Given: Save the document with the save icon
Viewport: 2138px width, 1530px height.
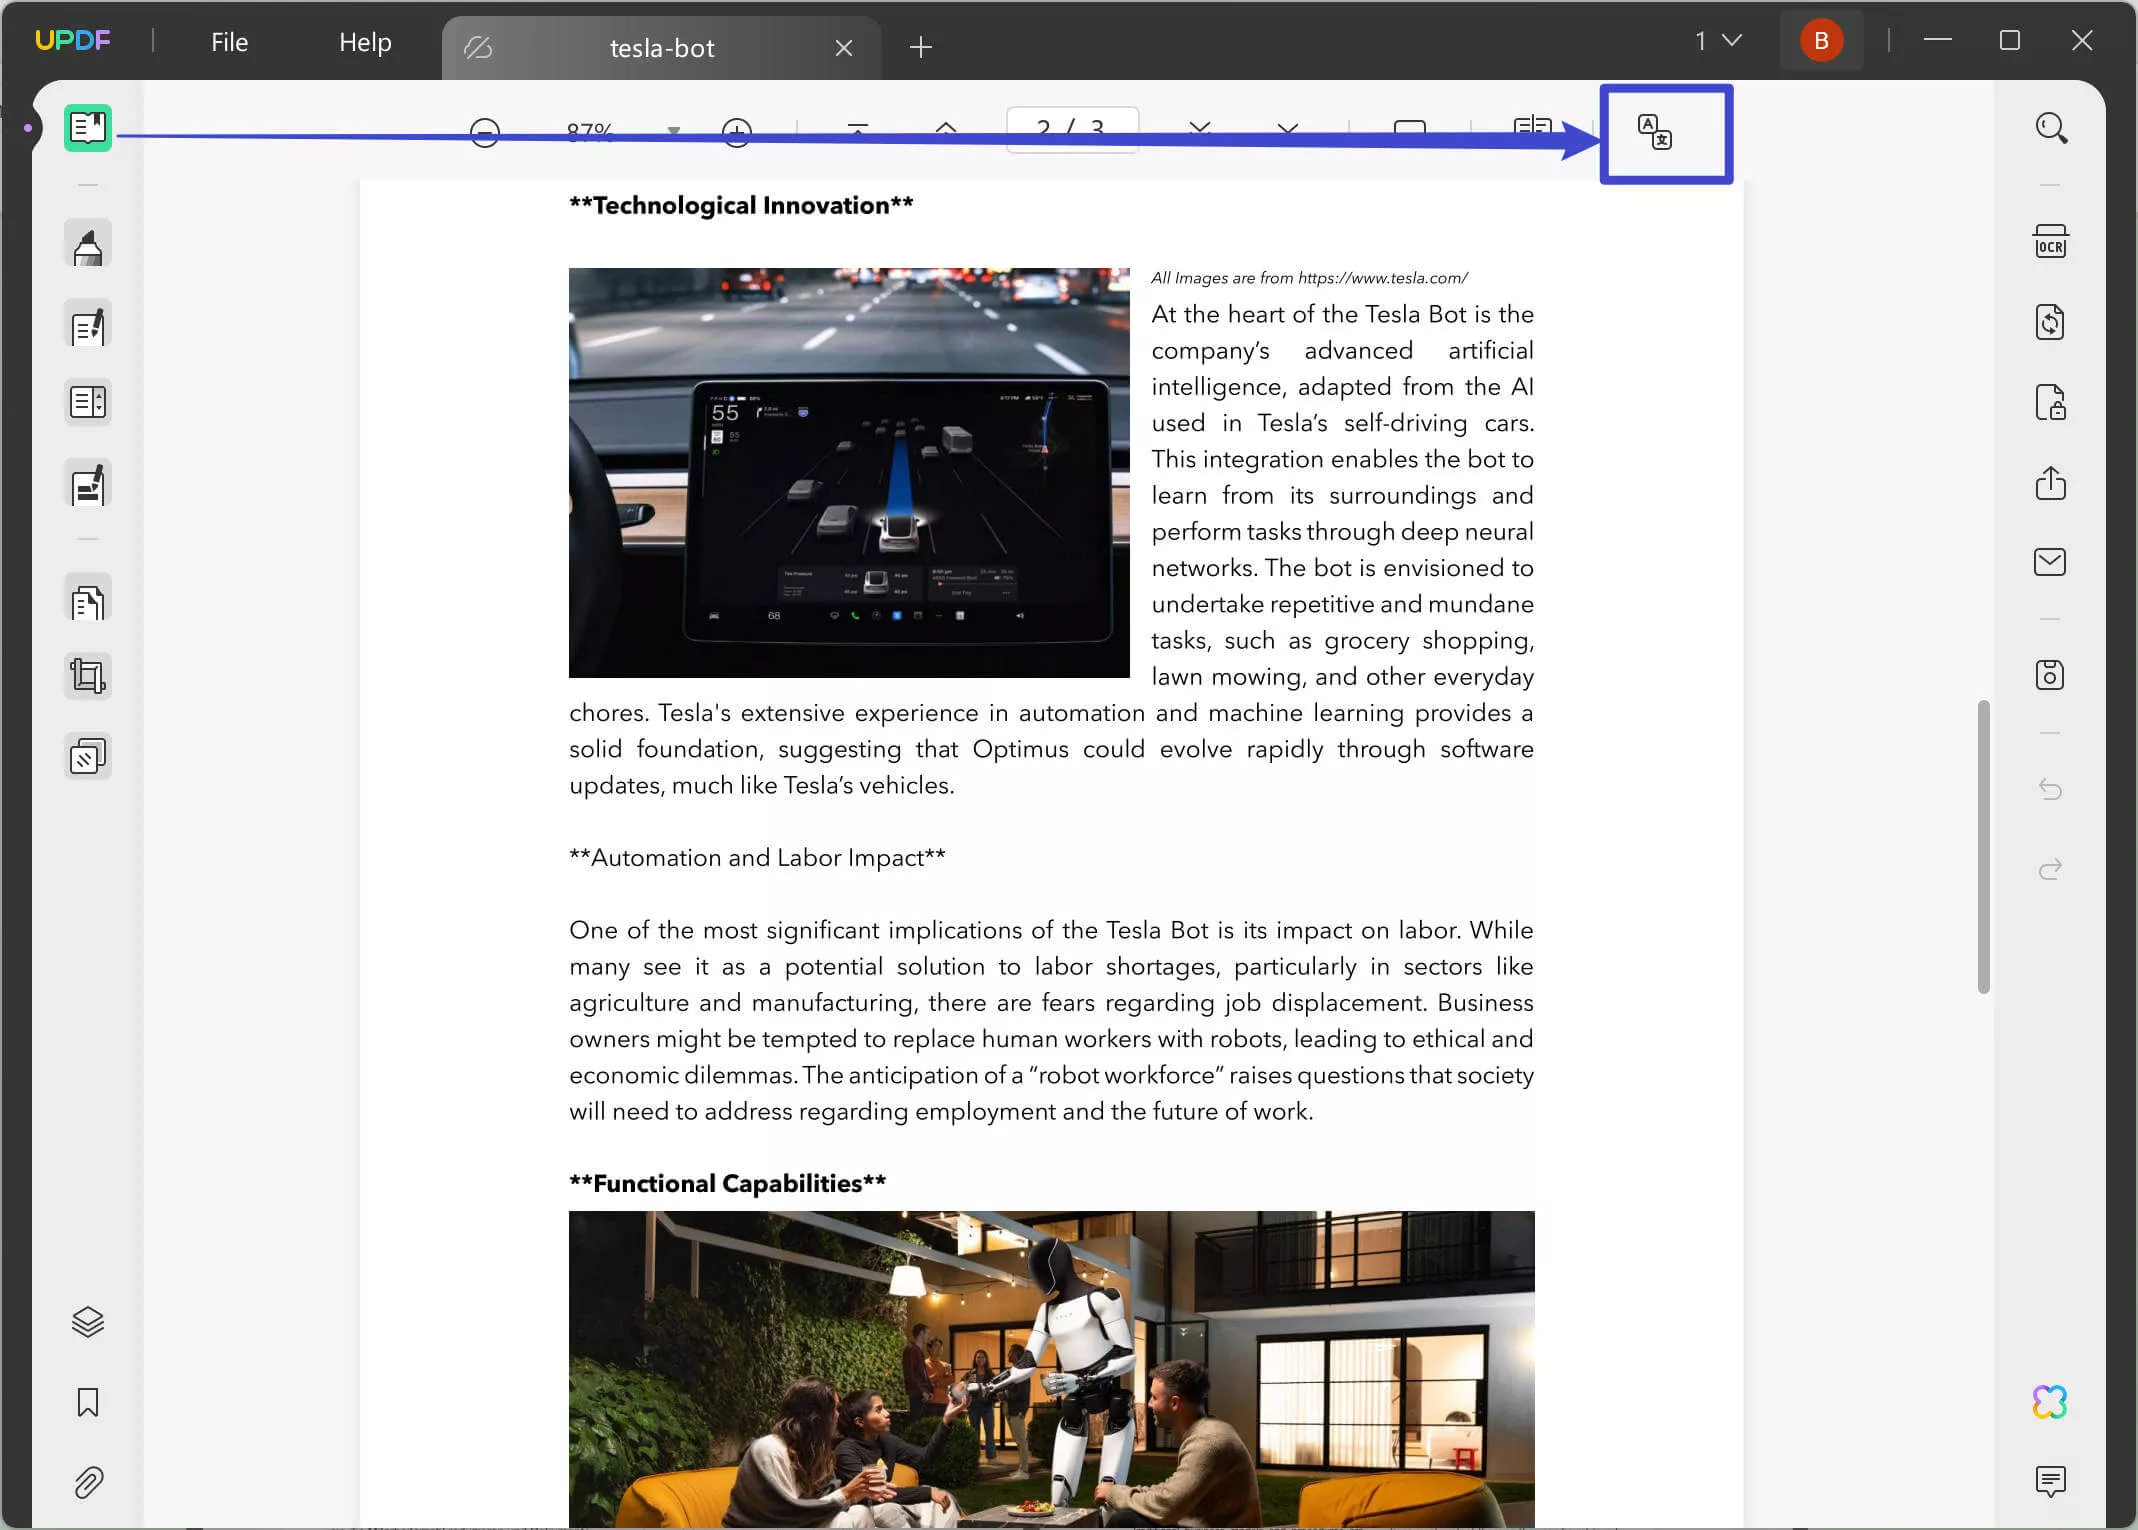Looking at the screenshot, I should (x=2051, y=674).
